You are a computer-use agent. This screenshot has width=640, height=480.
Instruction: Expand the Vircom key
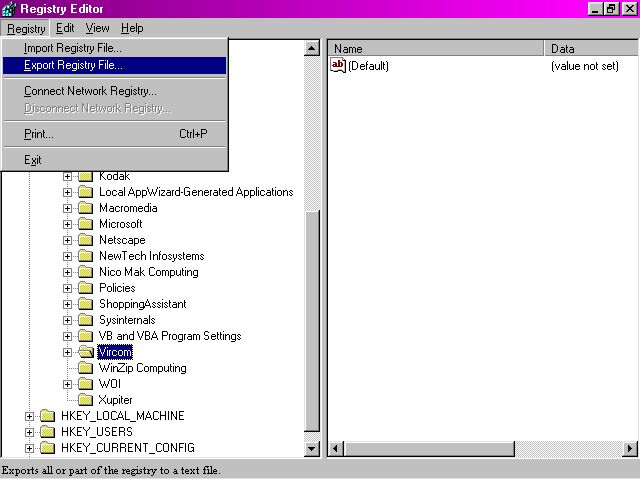click(x=67, y=352)
